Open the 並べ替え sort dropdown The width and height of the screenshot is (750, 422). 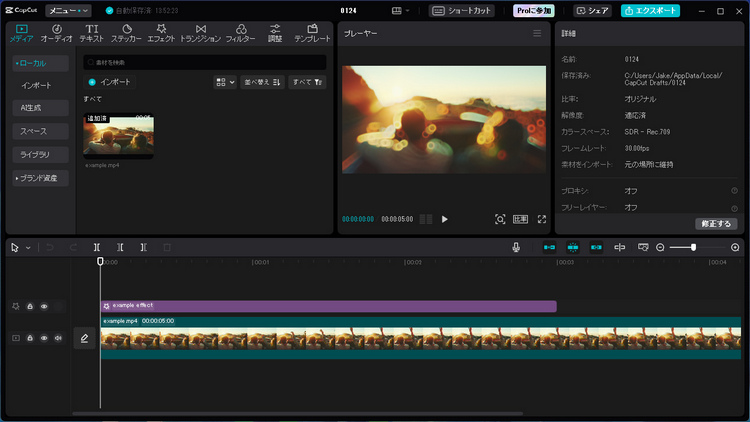[x=263, y=82]
